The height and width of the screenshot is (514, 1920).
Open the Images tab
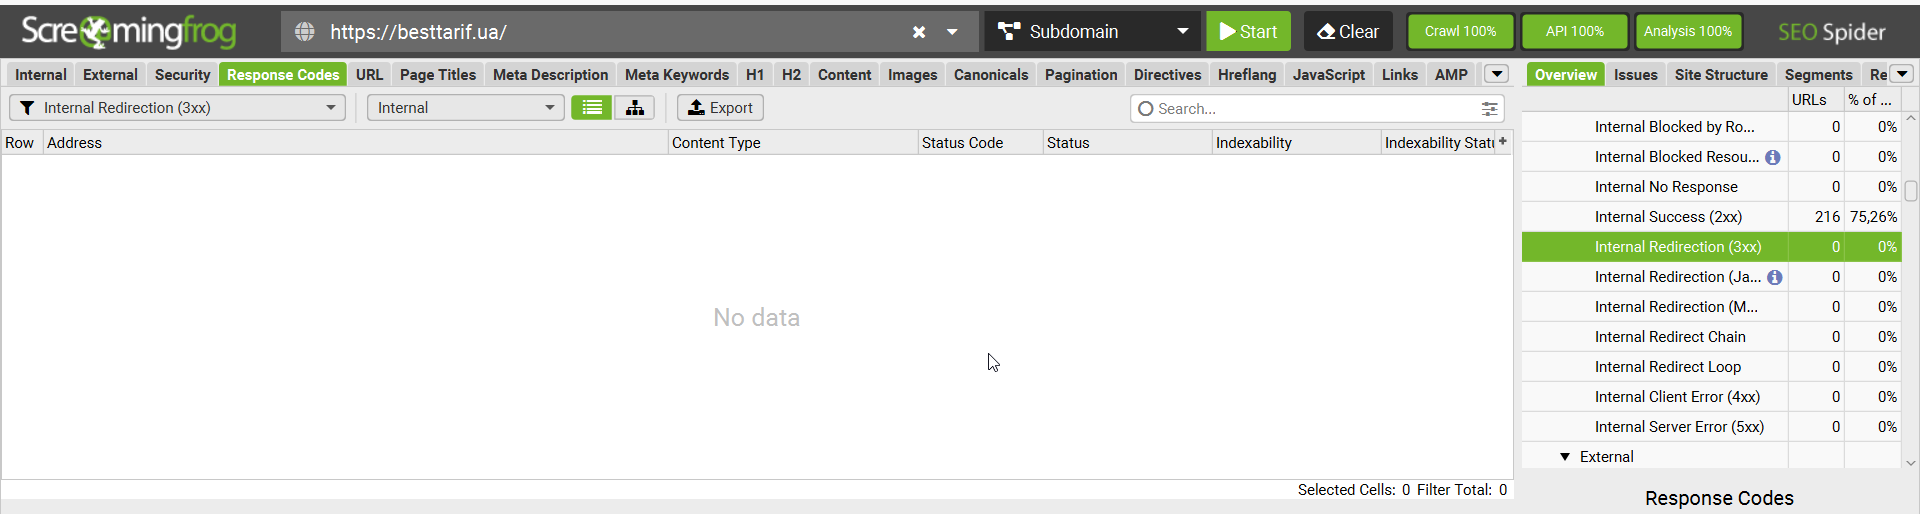click(913, 74)
